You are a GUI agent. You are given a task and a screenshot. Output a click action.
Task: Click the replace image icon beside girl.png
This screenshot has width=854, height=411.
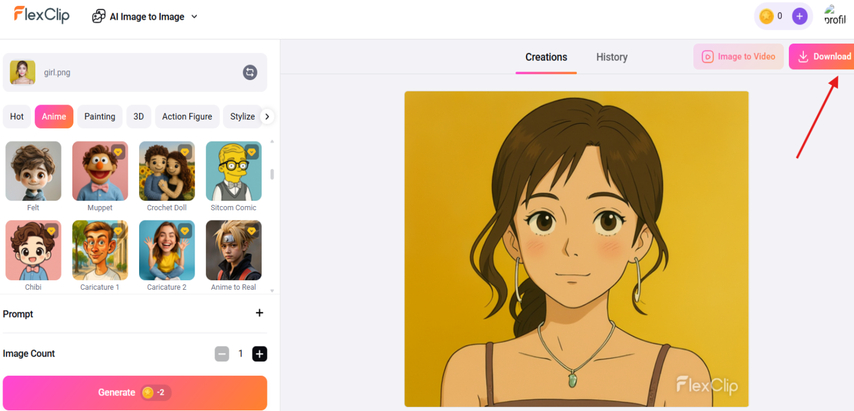(250, 72)
